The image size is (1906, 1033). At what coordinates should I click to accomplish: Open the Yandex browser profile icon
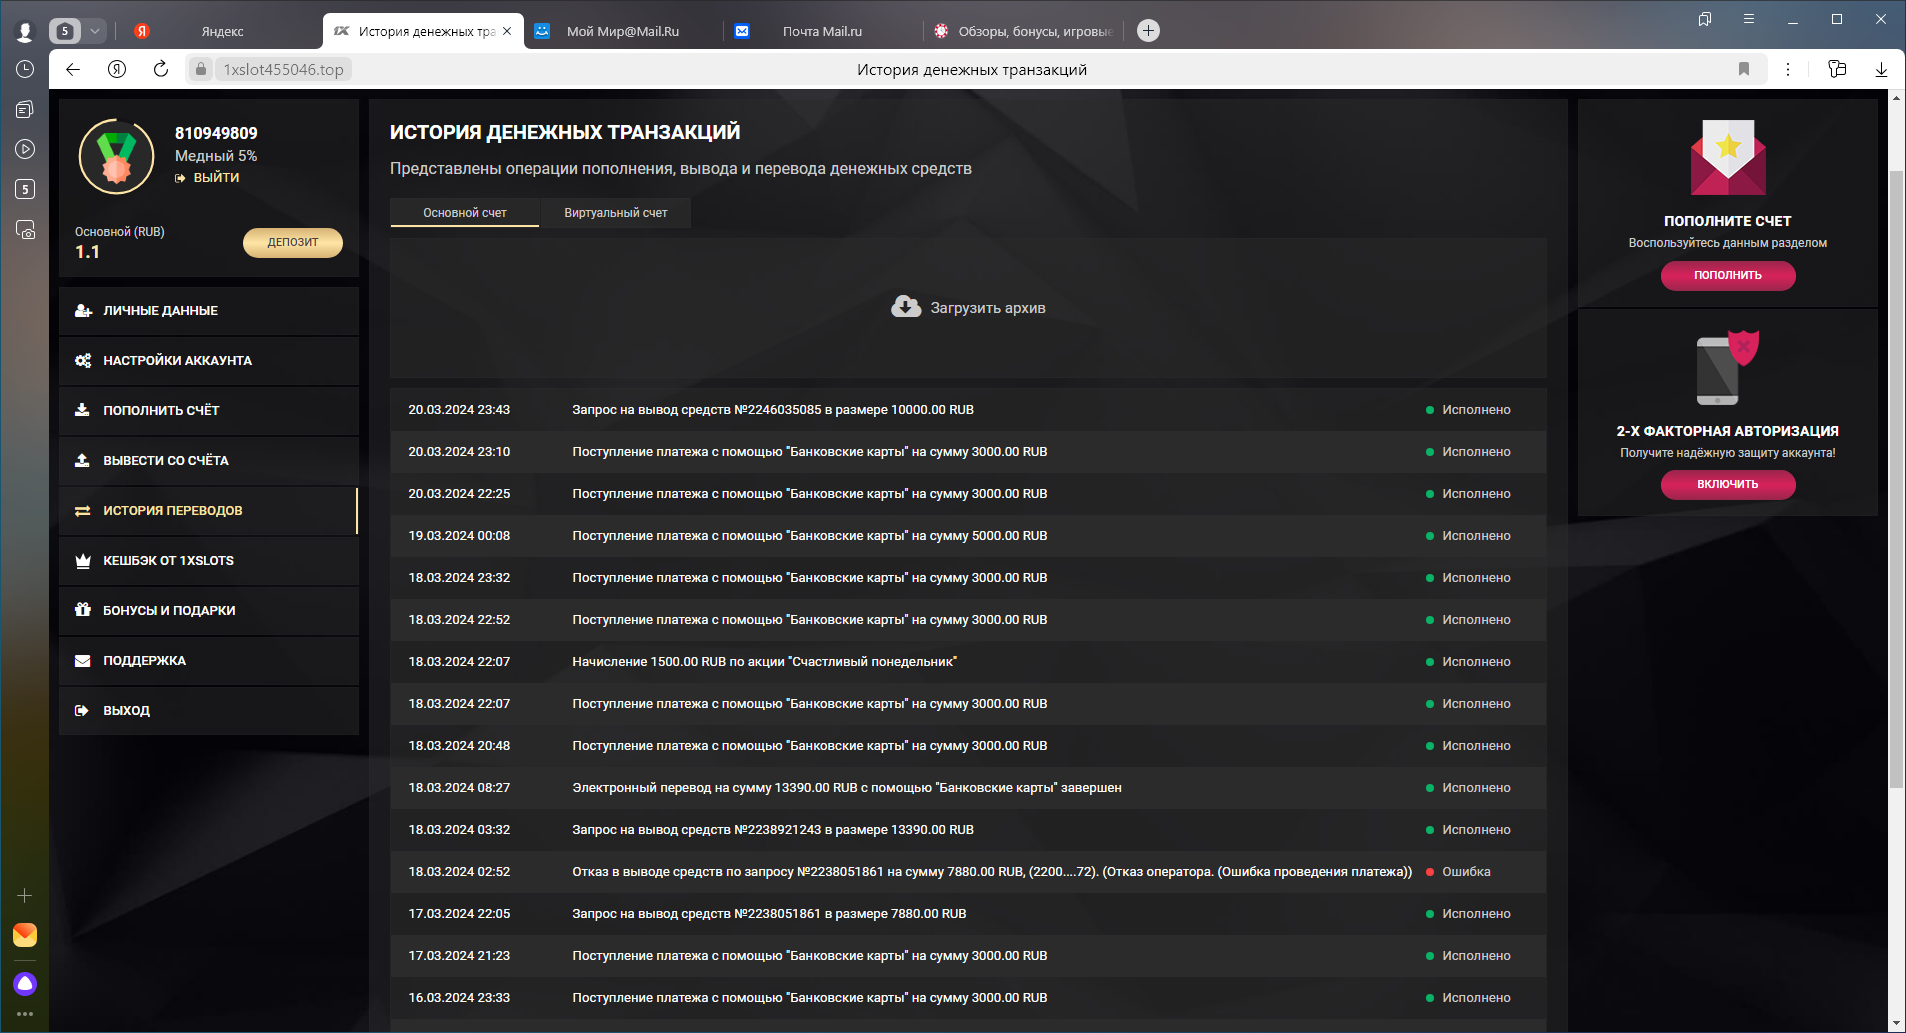point(25,31)
